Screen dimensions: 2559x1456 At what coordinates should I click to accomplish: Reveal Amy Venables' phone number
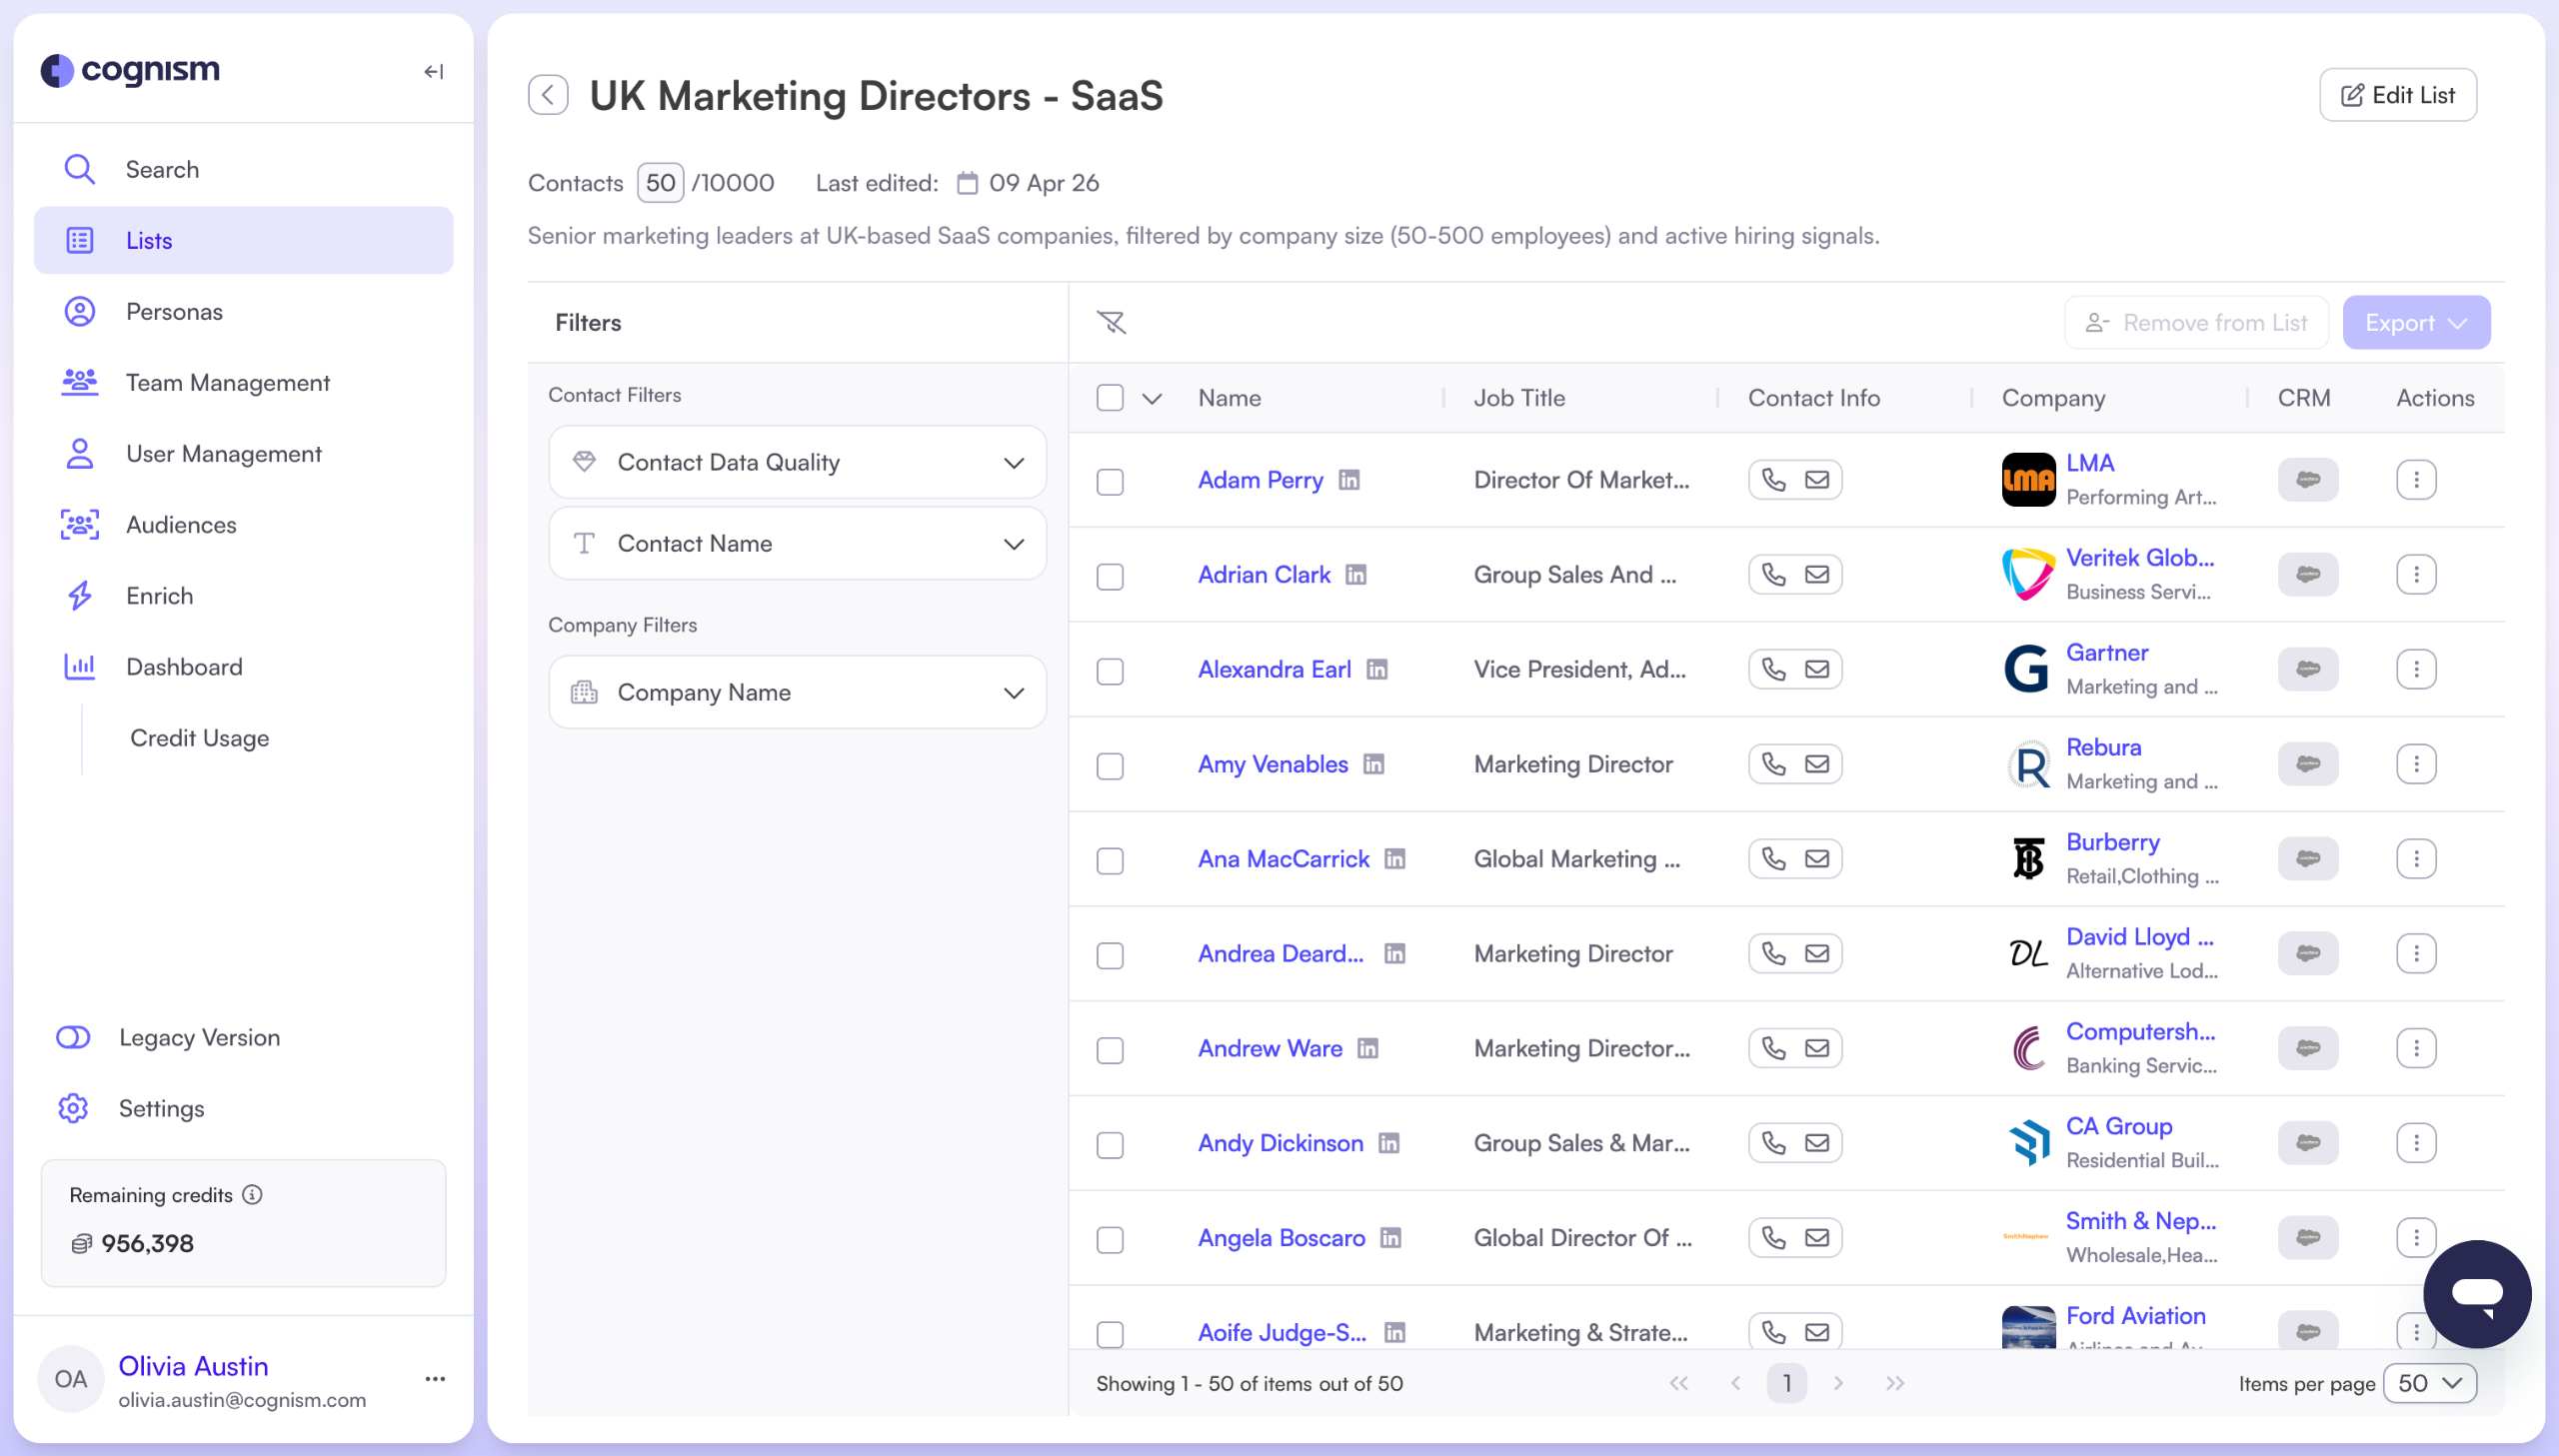[x=1773, y=763]
